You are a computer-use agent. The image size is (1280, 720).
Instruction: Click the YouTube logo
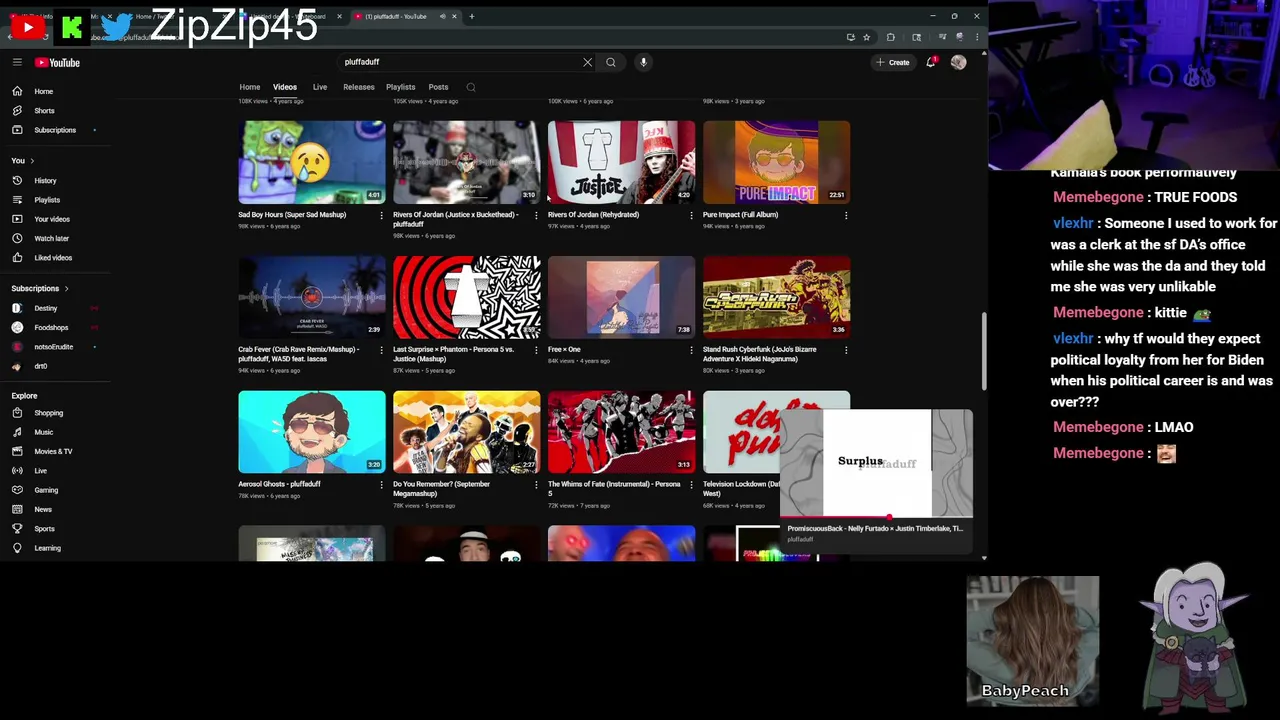pyautogui.click(x=57, y=62)
